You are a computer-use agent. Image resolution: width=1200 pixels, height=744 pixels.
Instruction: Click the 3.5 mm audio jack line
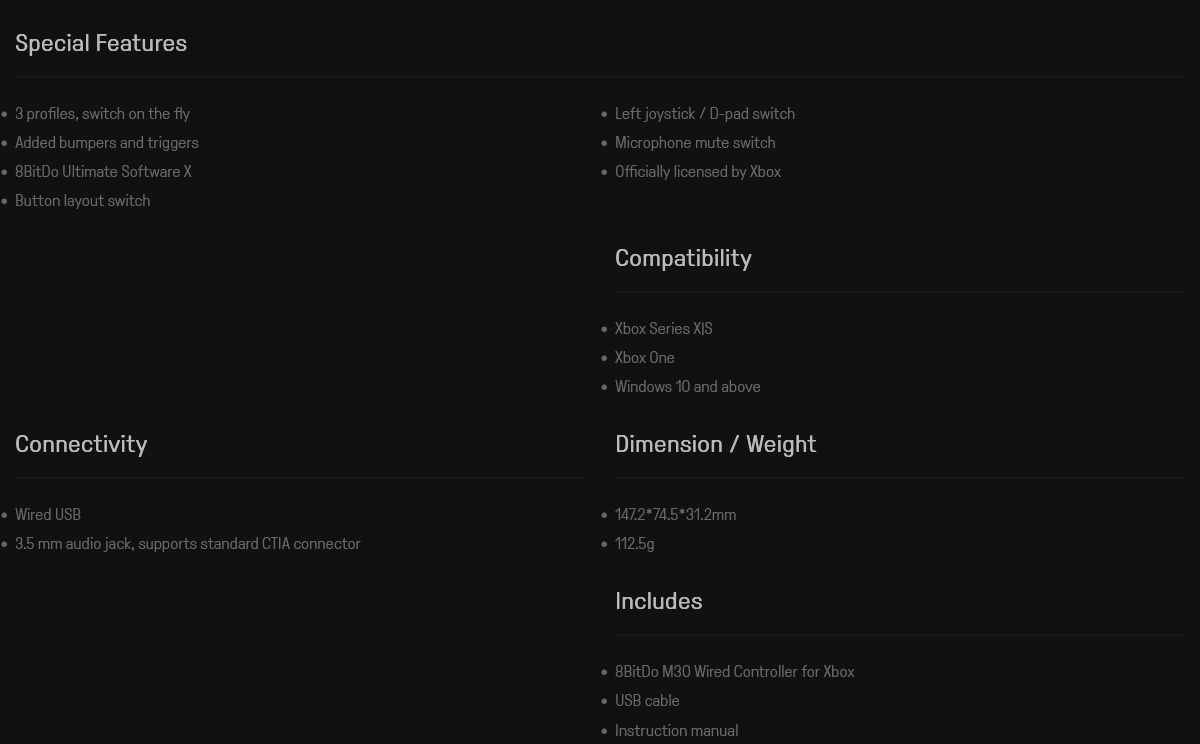(x=188, y=544)
